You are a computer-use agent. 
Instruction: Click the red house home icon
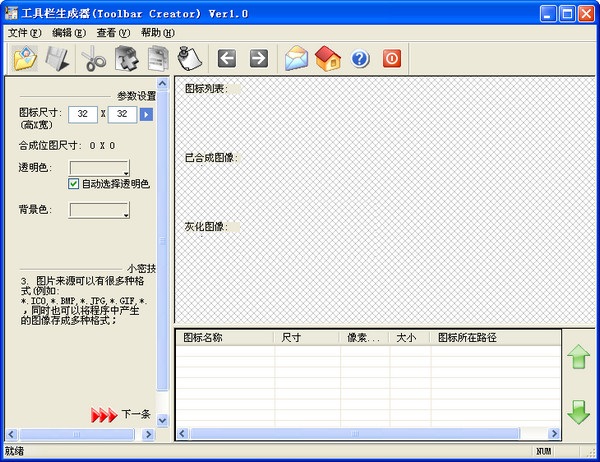pos(327,59)
